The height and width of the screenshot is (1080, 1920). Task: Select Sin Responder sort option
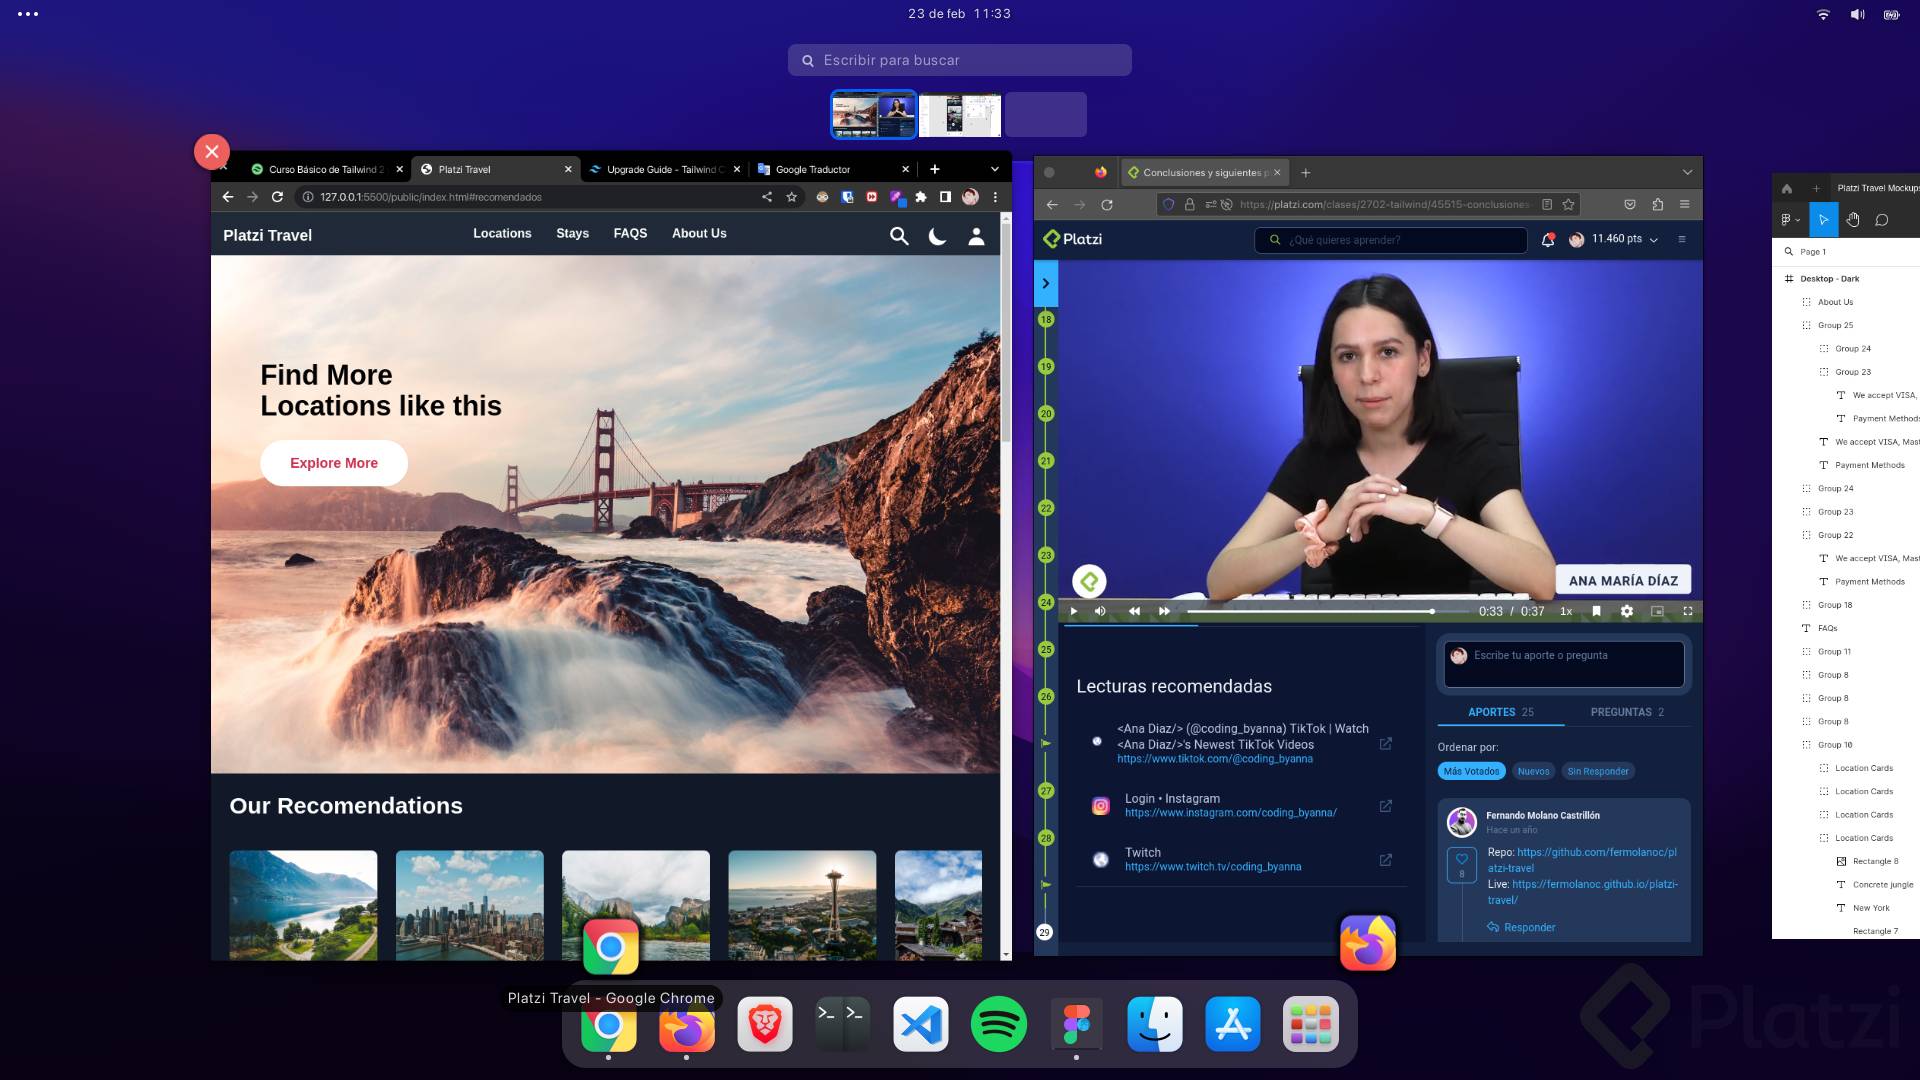pos(1597,771)
